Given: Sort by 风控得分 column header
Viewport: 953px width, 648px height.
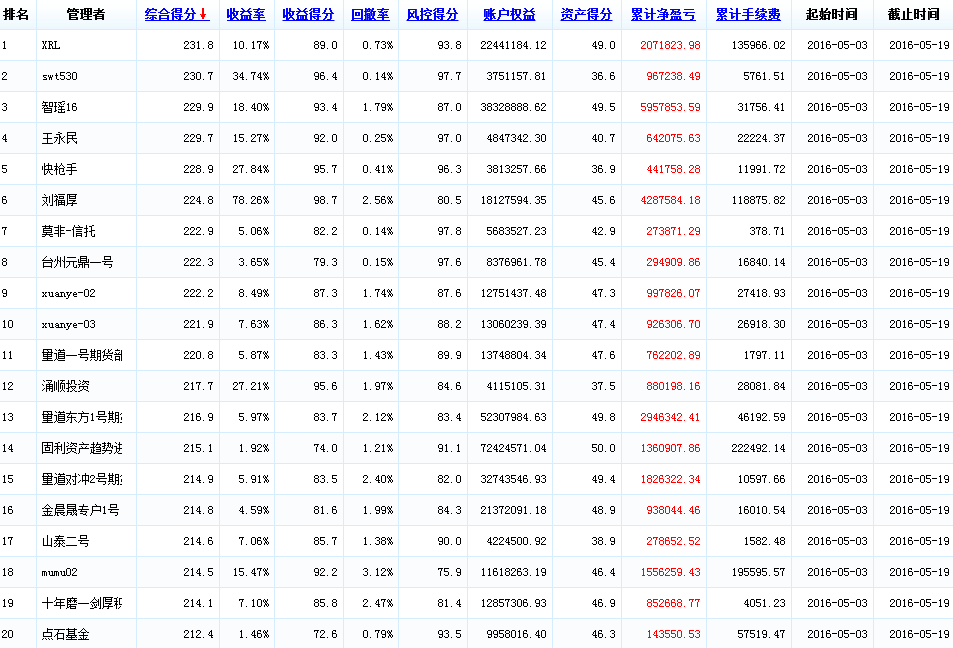Looking at the screenshot, I should click(x=432, y=15).
